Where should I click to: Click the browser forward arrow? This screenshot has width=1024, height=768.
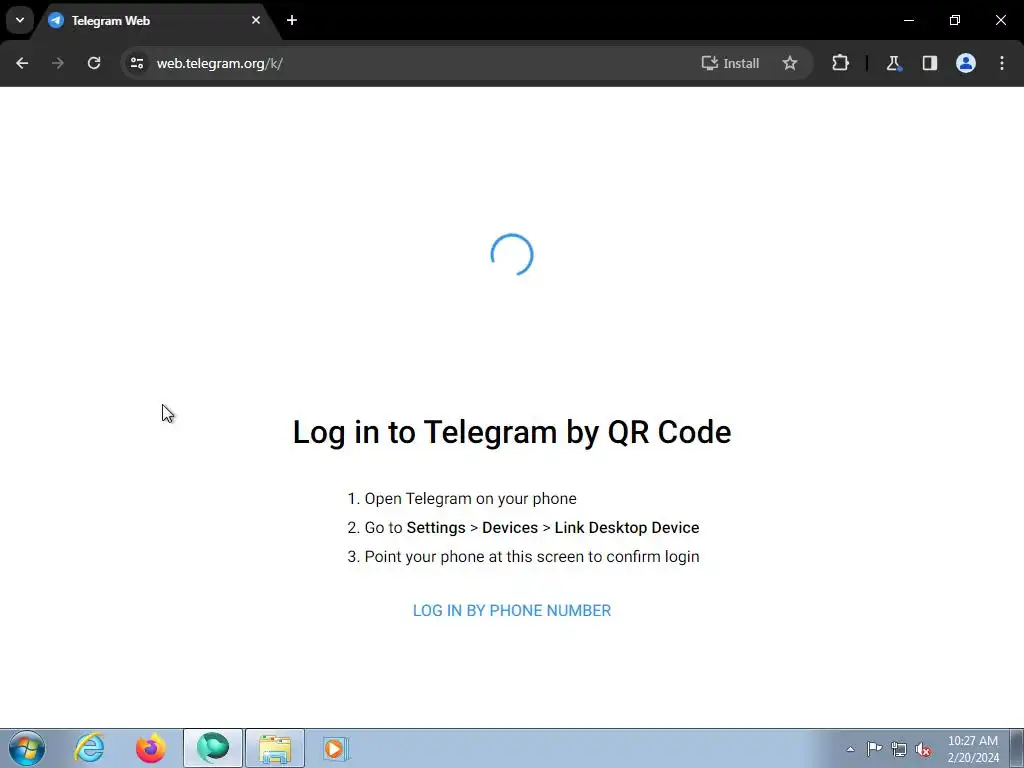click(58, 63)
